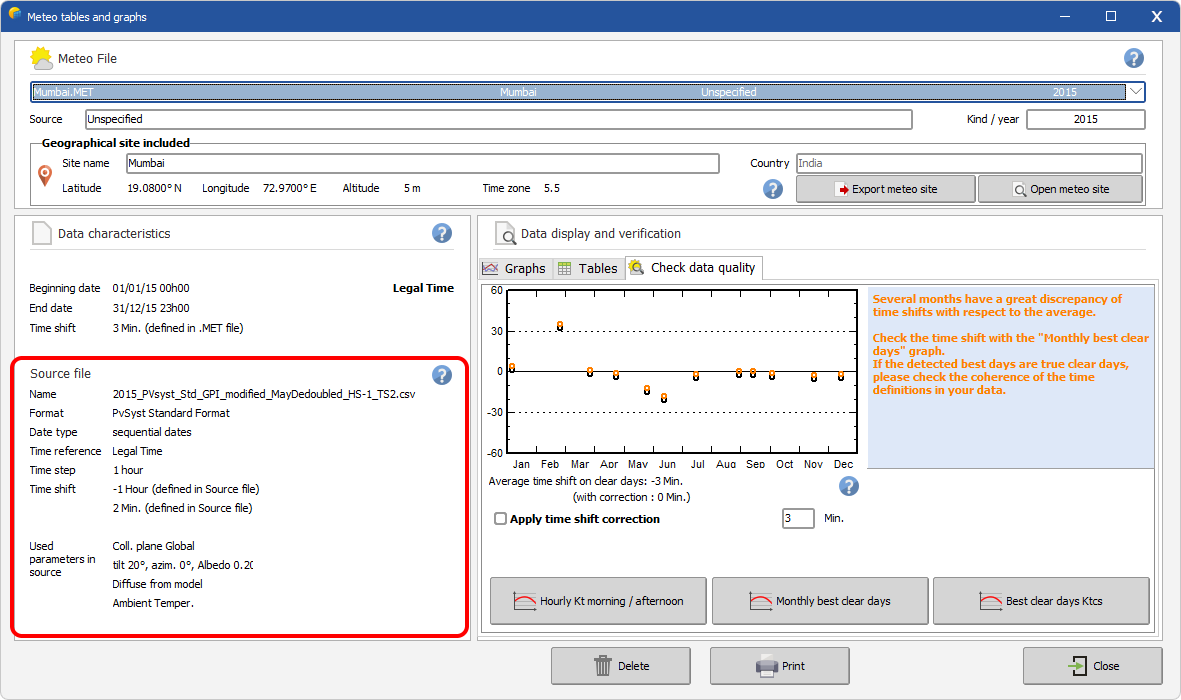Click the time shift minutes input field
Image resolution: width=1181 pixels, height=700 pixels.
pyautogui.click(x=798, y=518)
